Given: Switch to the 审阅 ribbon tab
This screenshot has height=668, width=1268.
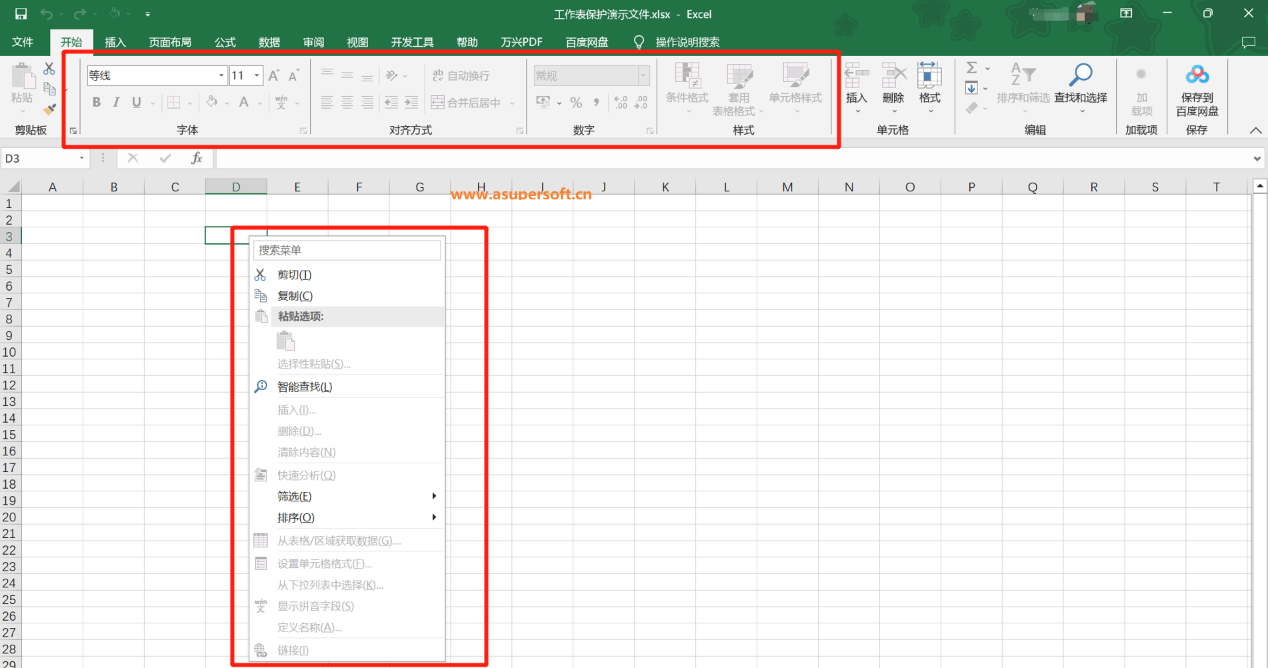Looking at the screenshot, I should click(x=312, y=42).
